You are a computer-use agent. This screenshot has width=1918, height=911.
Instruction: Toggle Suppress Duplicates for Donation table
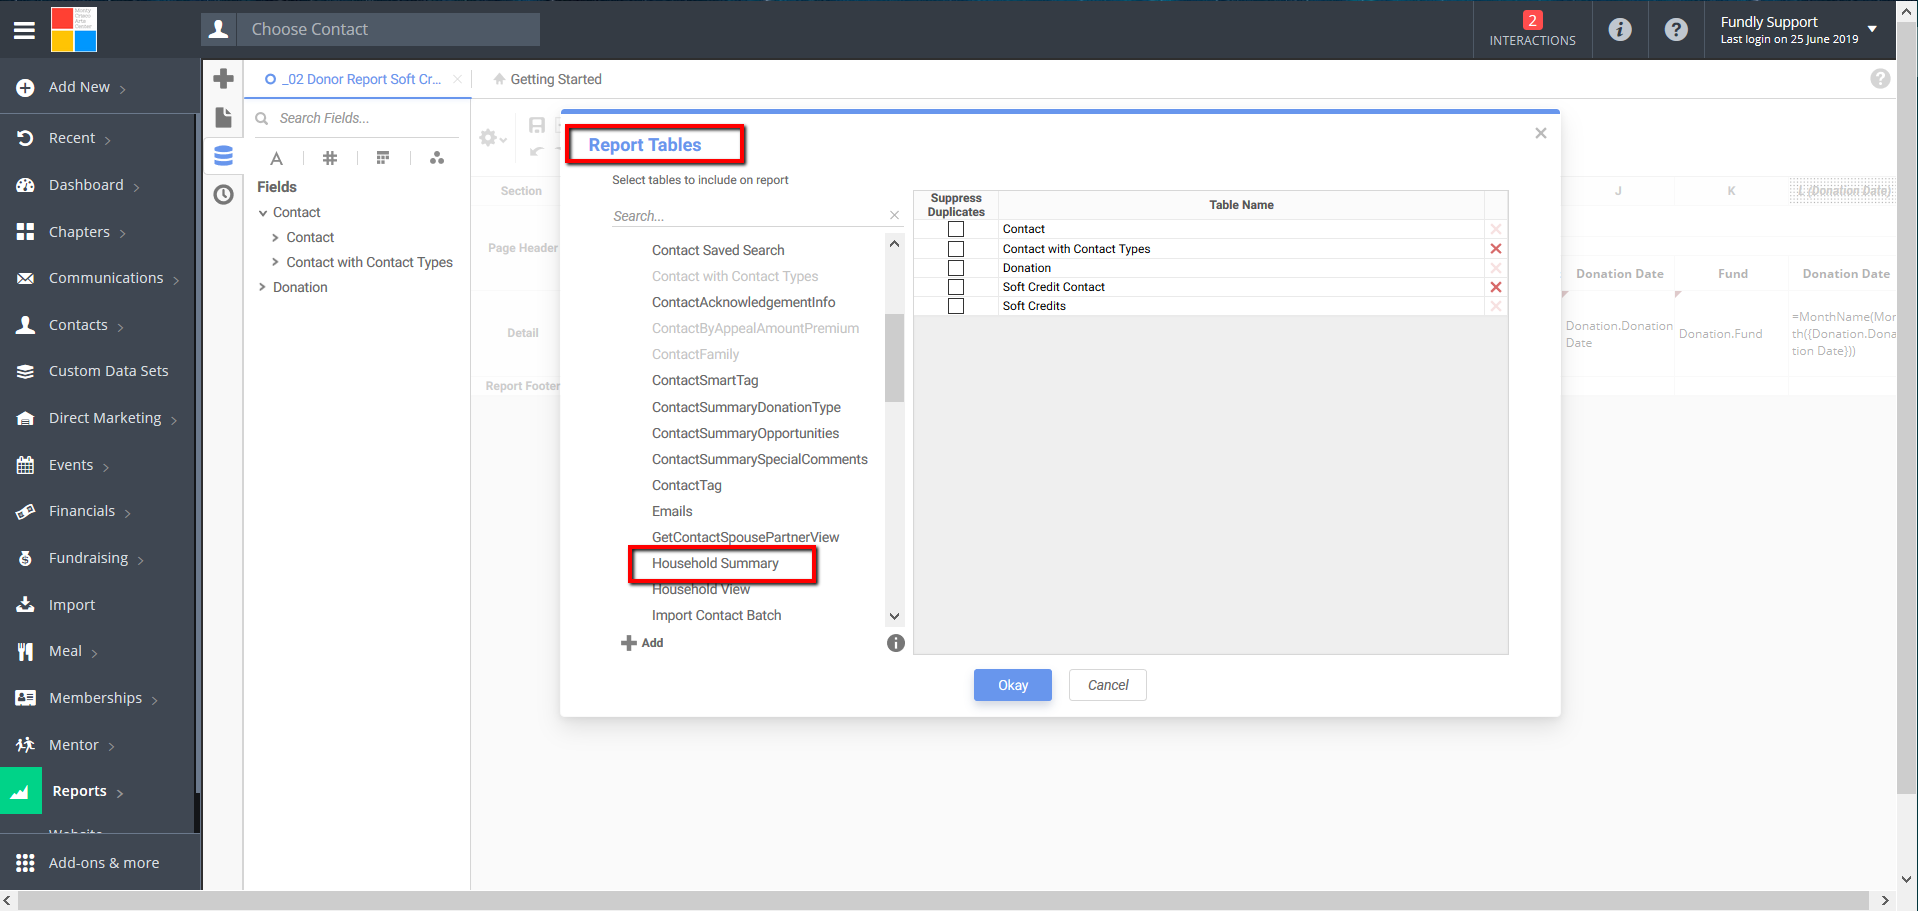(956, 268)
